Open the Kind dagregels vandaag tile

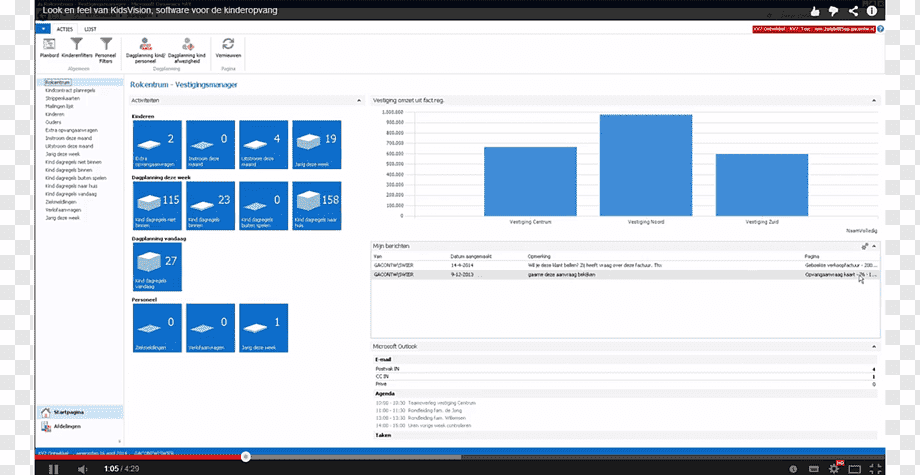[x=157, y=267]
